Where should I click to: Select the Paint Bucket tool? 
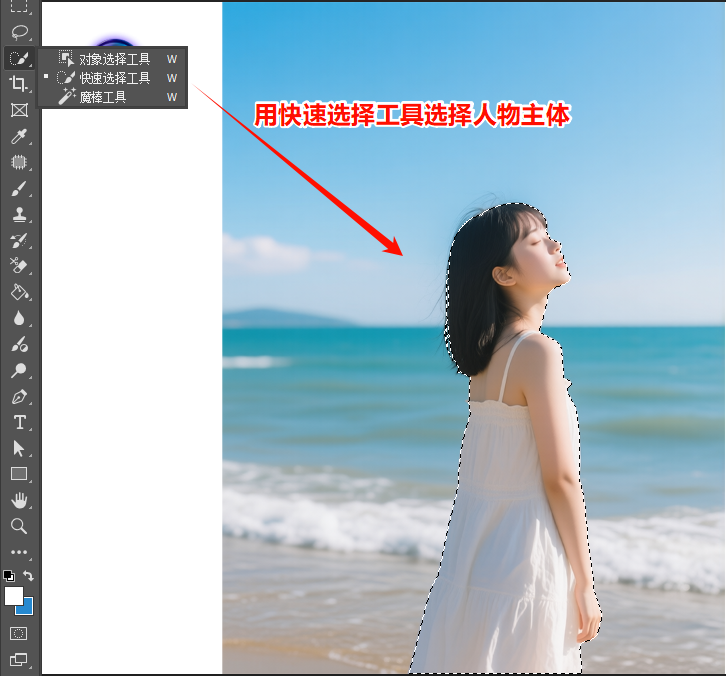coord(18,292)
